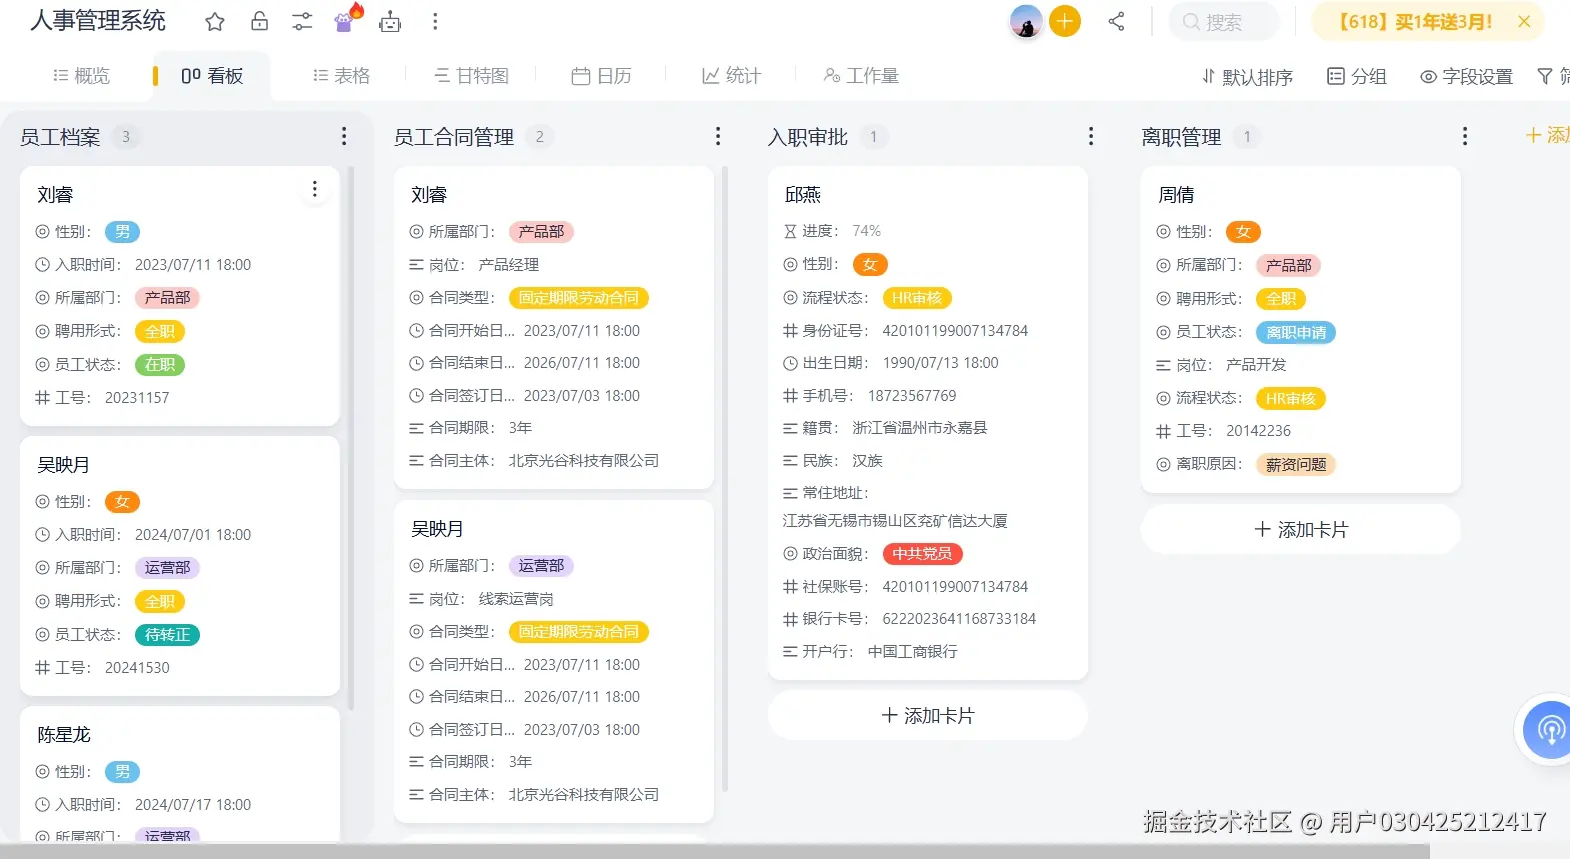Image resolution: width=1570 pixels, height=859 pixels.
Task: Click bank card number 6222023641168733184
Action: 958,619
